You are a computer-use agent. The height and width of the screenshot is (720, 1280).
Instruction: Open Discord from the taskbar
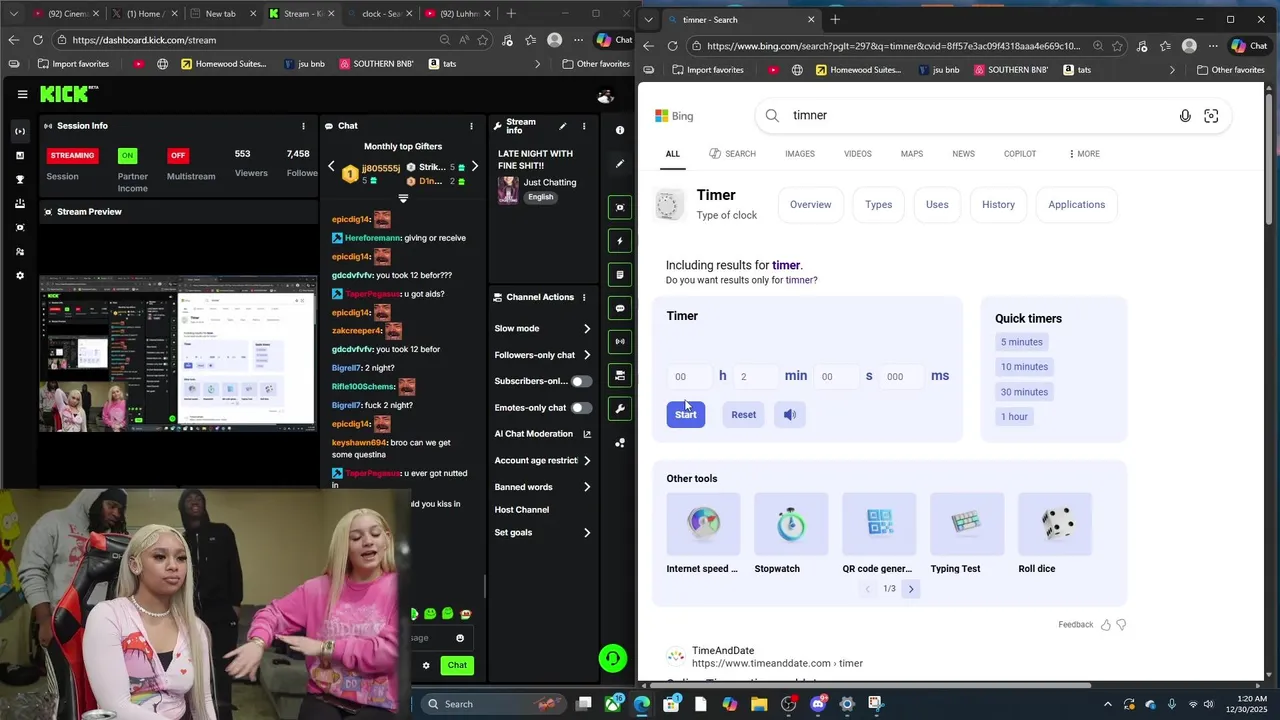pos(818,704)
